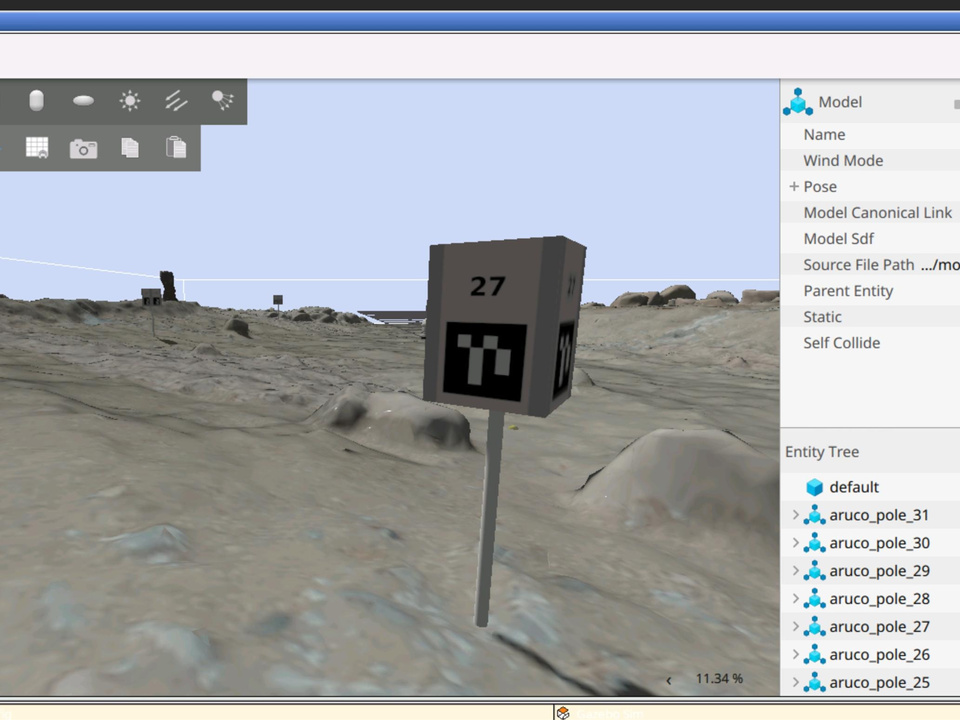Click the Entity Tree panel title

[822, 452]
